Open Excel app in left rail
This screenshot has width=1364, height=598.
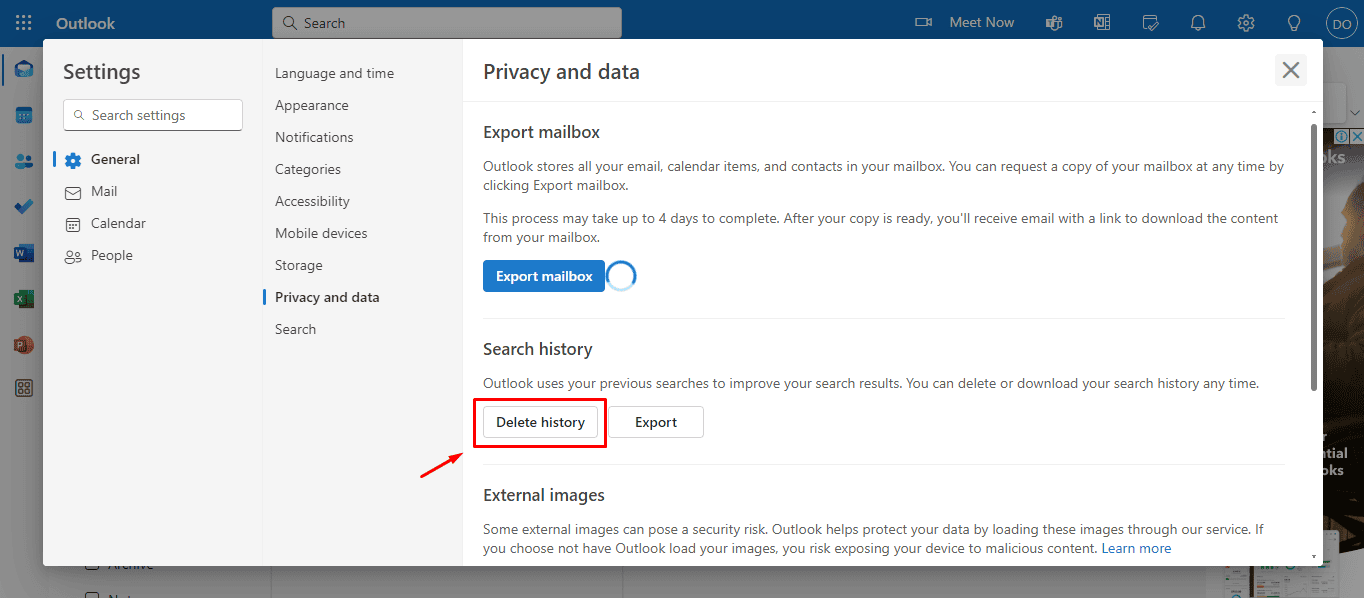click(24, 298)
